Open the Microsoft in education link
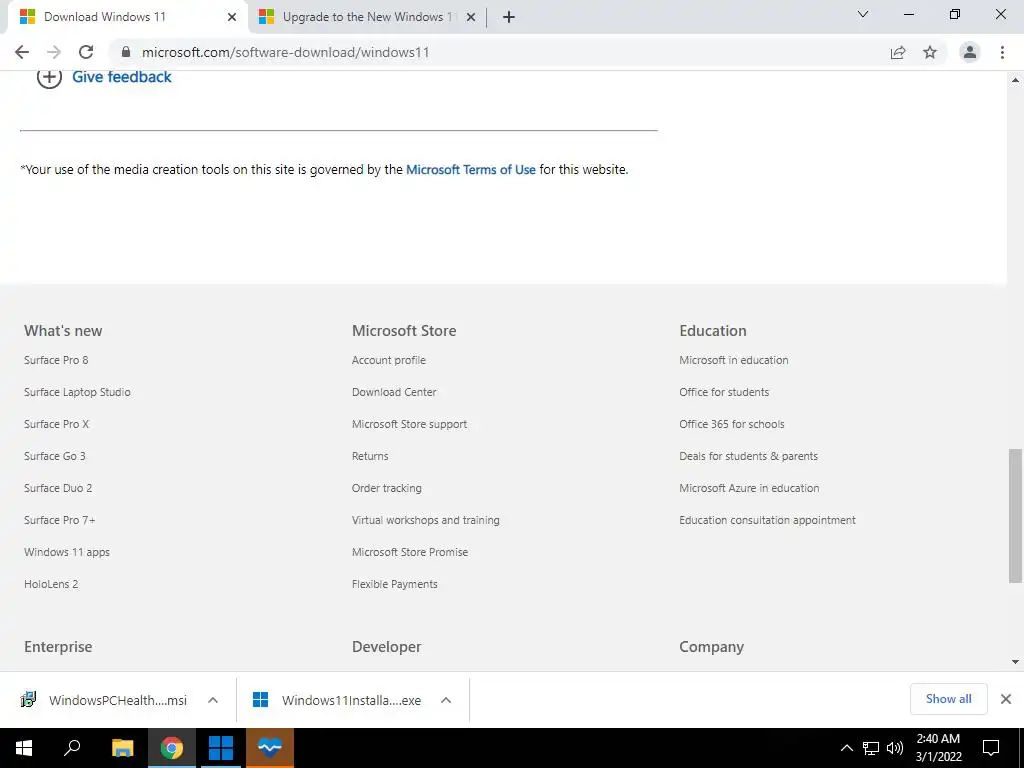The image size is (1024, 768). [733, 360]
